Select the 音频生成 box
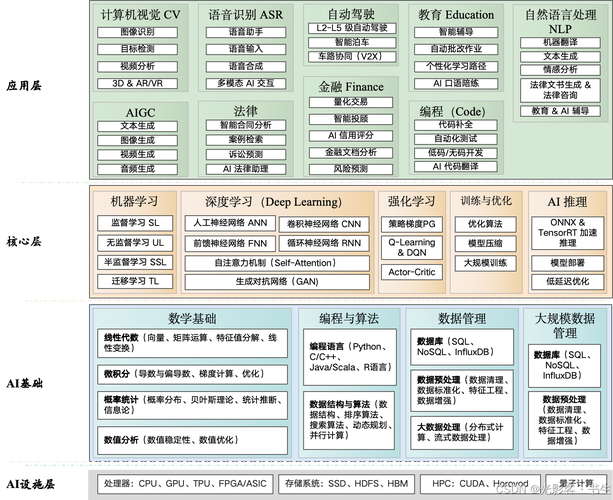 tap(137, 169)
